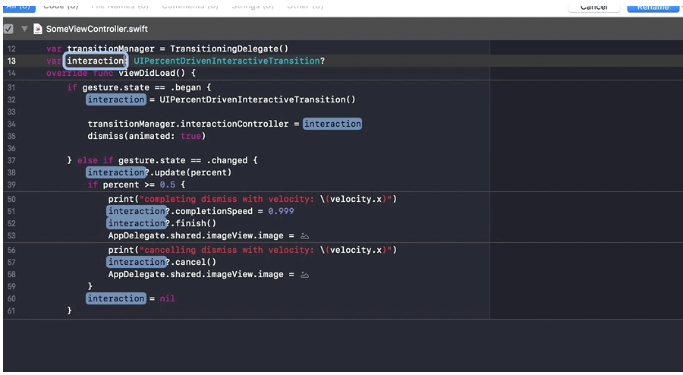Click highlighted interaction before cancel()

tap(136, 262)
